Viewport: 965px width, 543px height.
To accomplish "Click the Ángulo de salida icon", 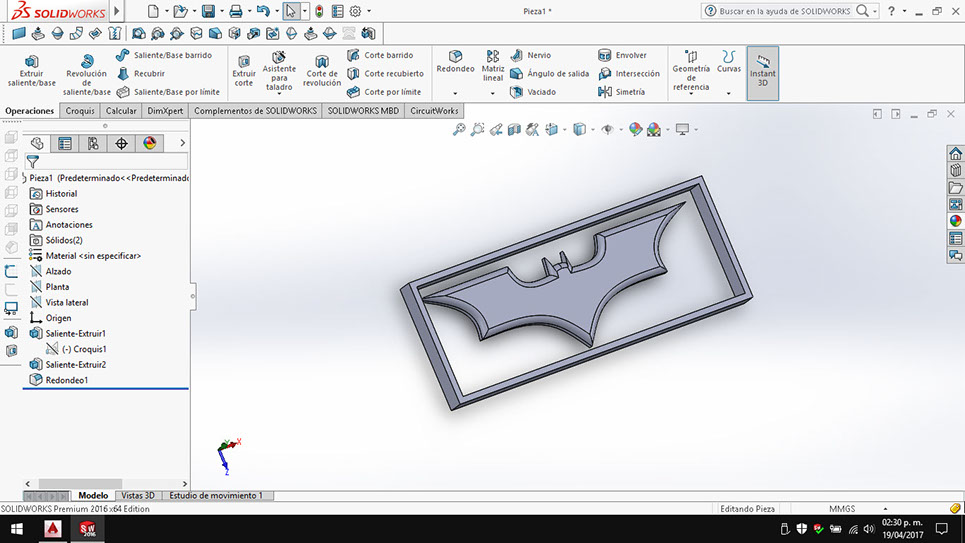I will [516, 74].
